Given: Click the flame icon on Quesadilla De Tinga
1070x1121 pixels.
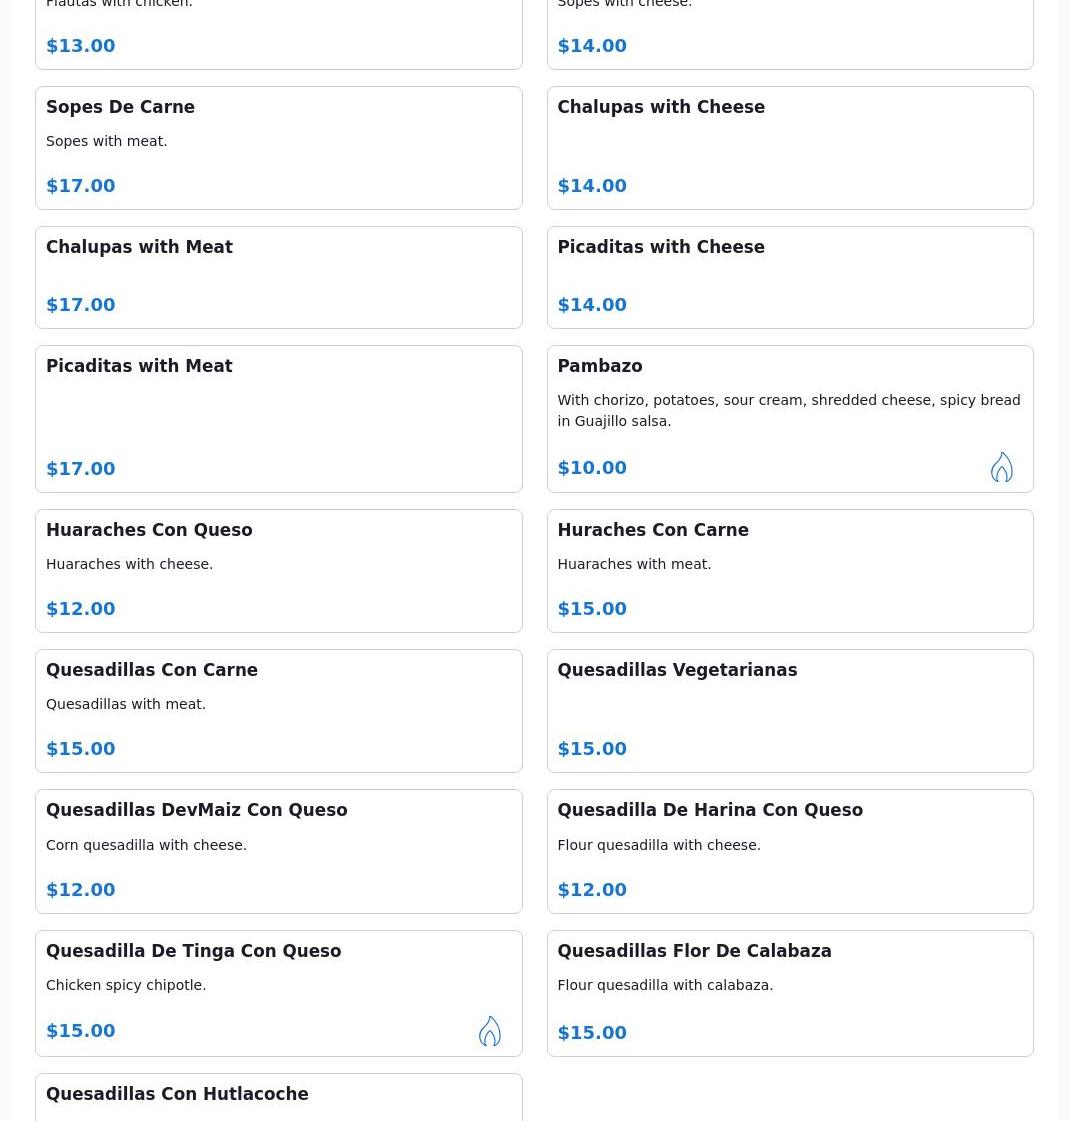Looking at the screenshot, I should point(490,1031).
